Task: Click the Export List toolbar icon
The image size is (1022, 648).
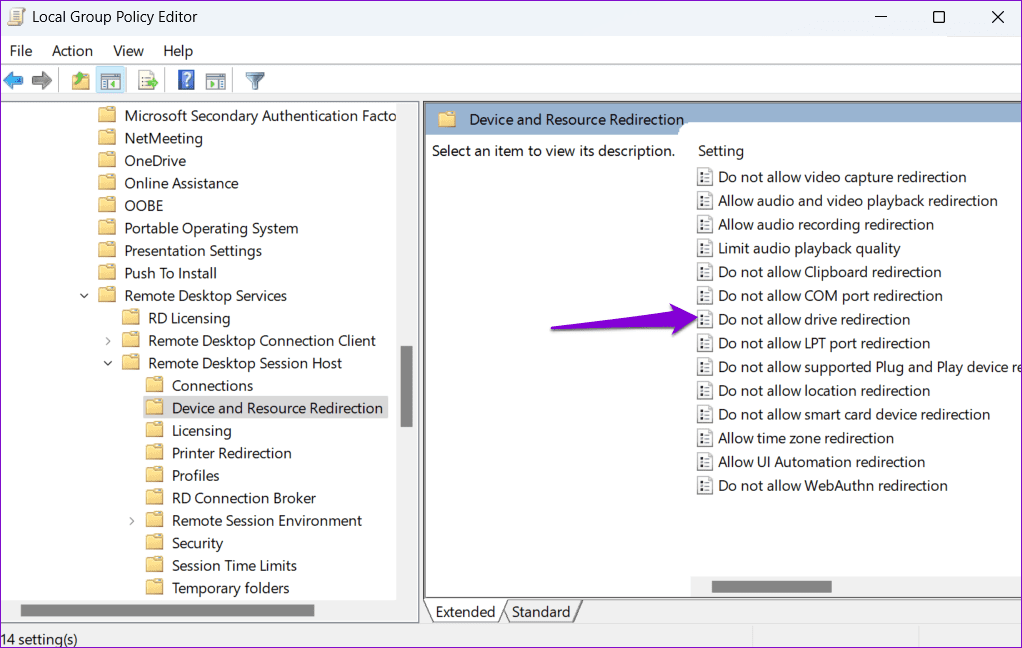Action: click(148, 81)
